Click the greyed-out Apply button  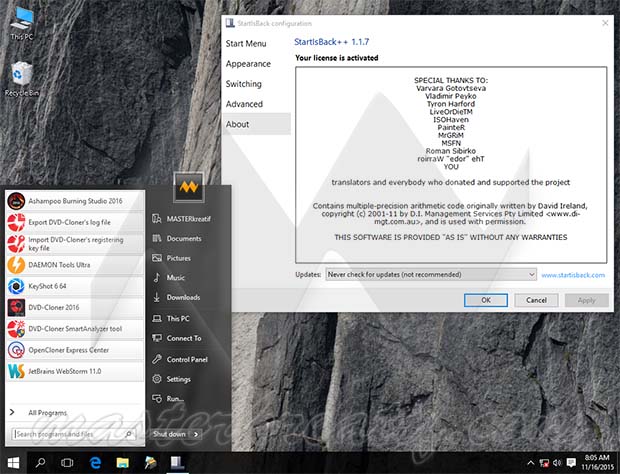click(x=586, y=300)
